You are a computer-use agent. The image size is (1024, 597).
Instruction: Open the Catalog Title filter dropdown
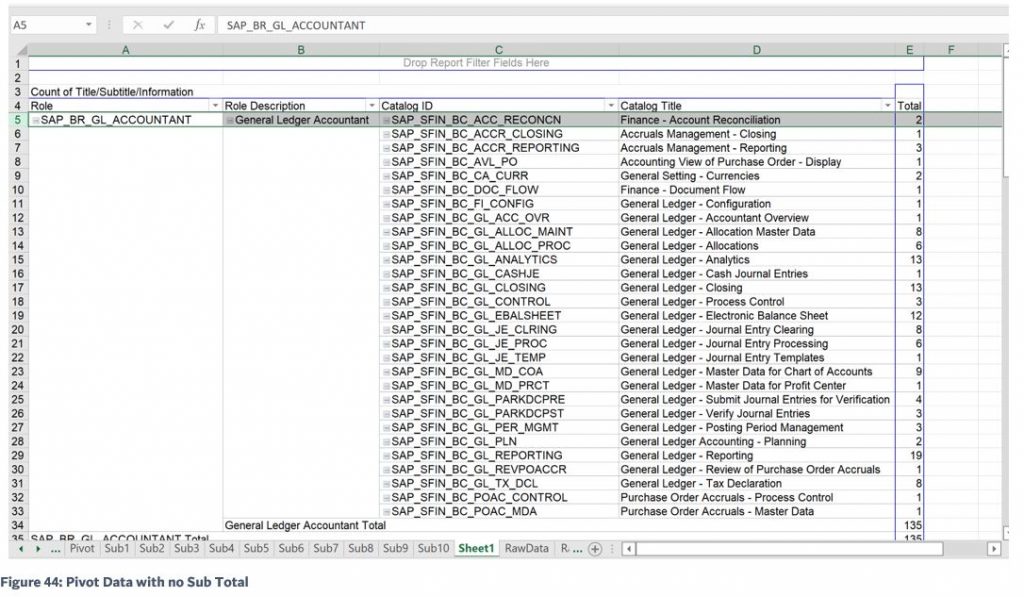pyautogui.click(x=888, y=106)
